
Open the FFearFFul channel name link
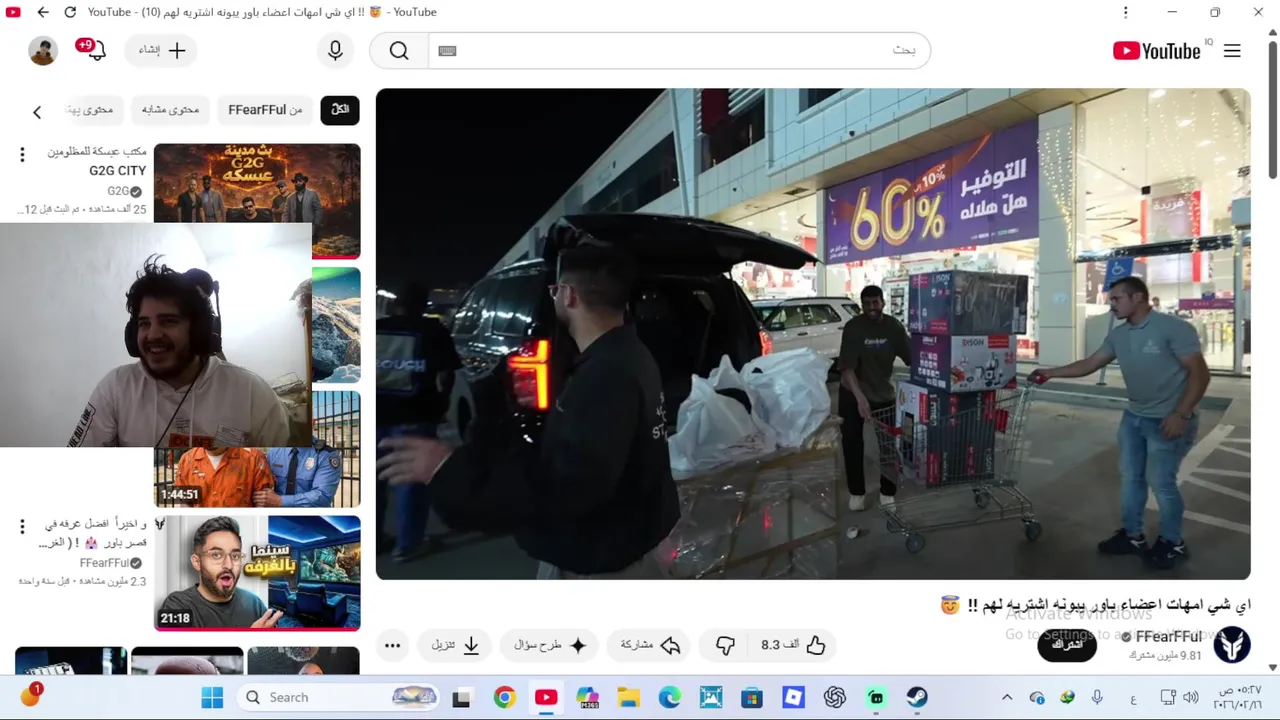[x=1168, y=637]
